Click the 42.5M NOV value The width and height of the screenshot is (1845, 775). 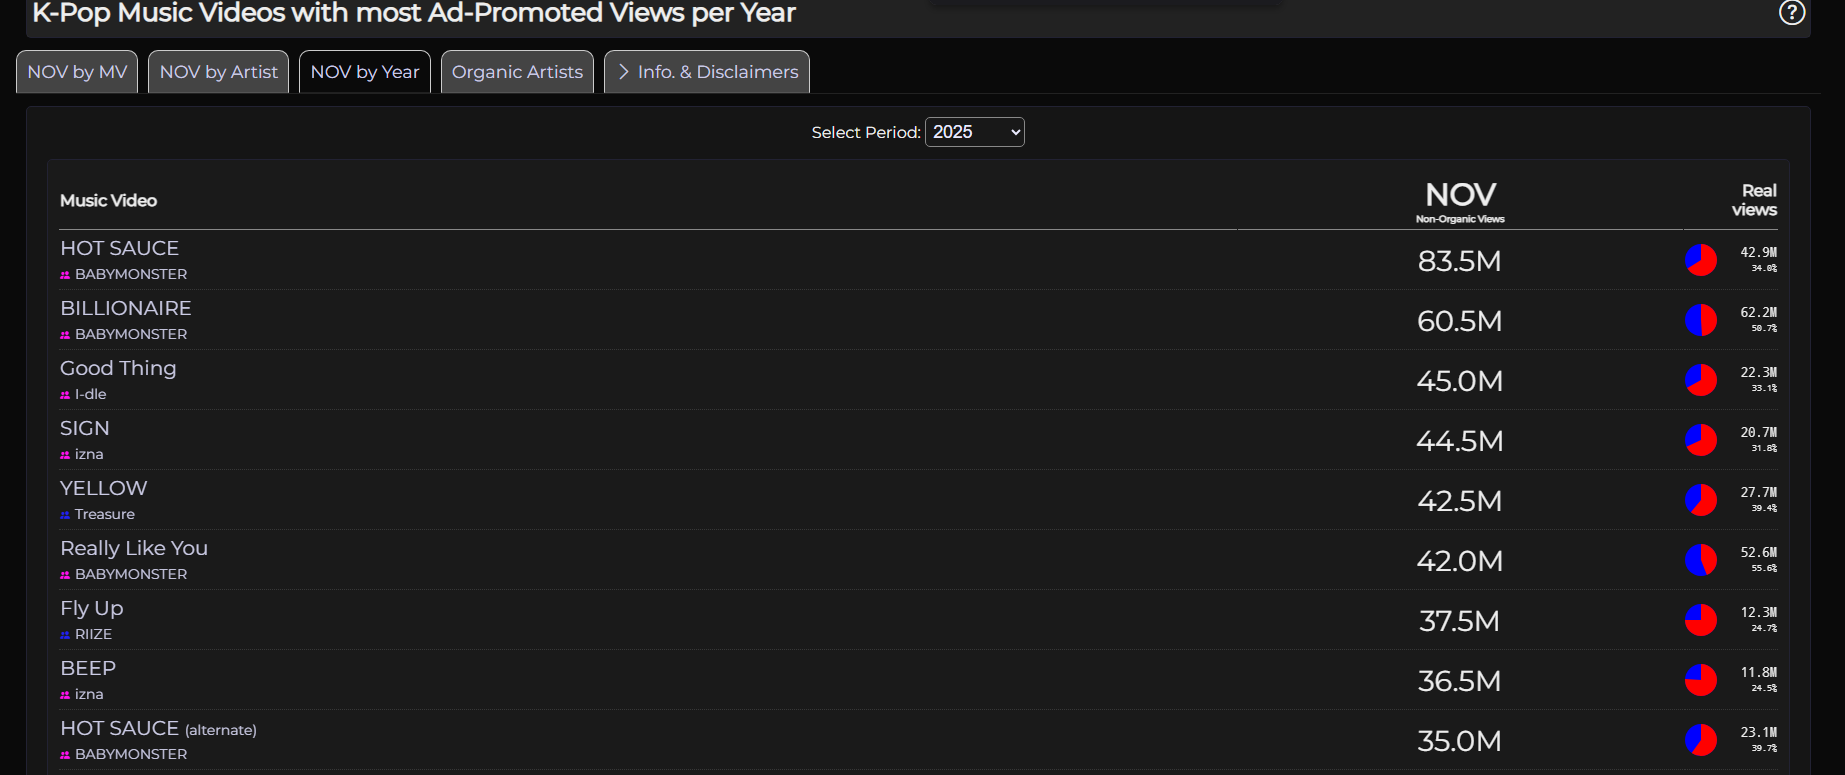coord(1460,501)
